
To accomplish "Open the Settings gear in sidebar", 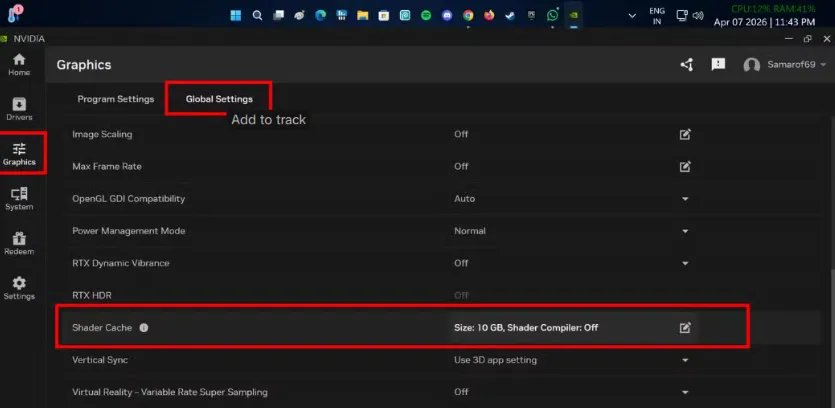I will (x=19, y=288).
